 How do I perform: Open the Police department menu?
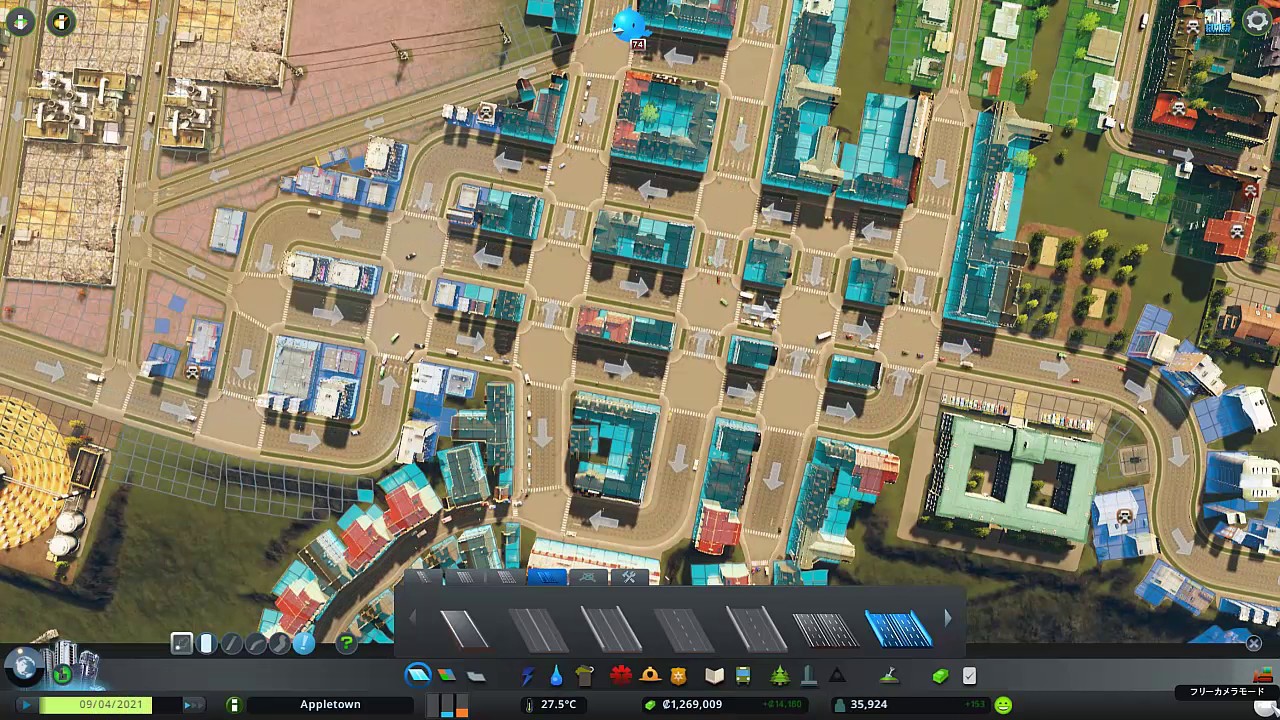coord(679,676)
